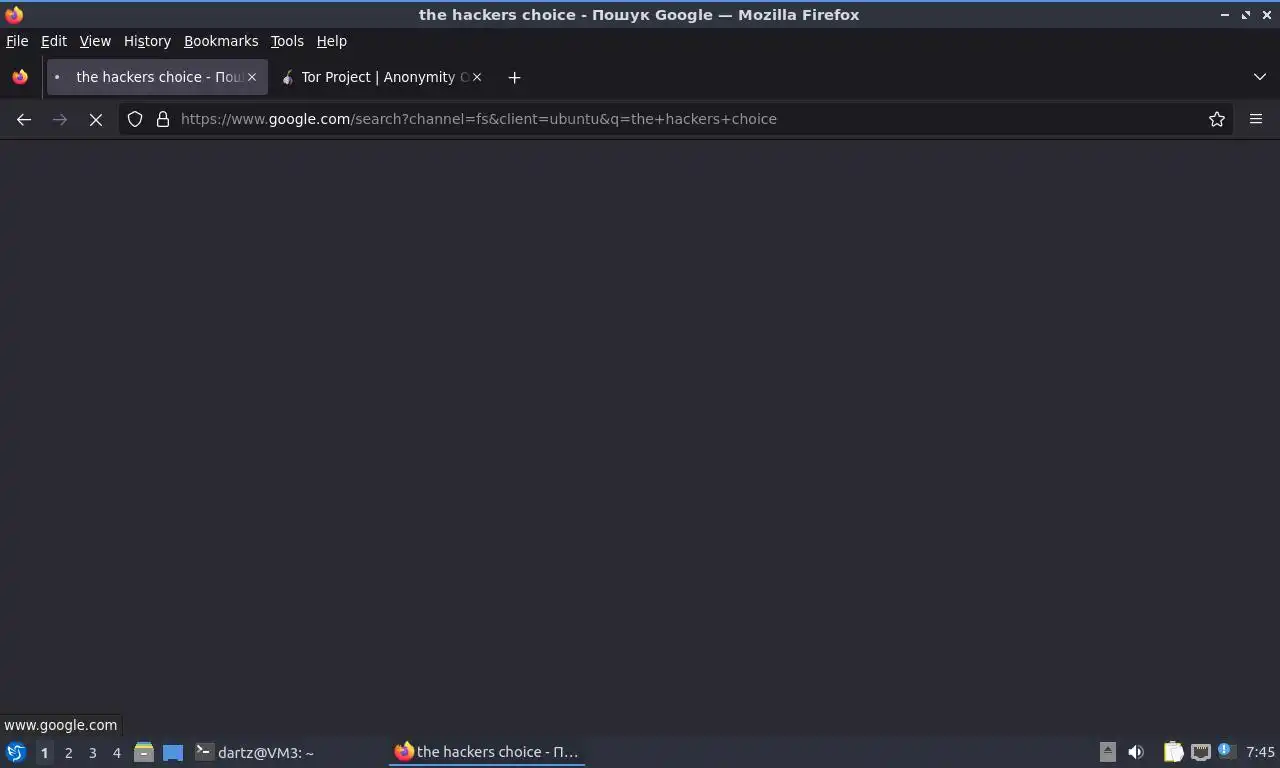Image resolution: width=1280 pixels, height=768 pixels.
Task: Open Firefox View pinned icon
Action: (x=20, y=77)
